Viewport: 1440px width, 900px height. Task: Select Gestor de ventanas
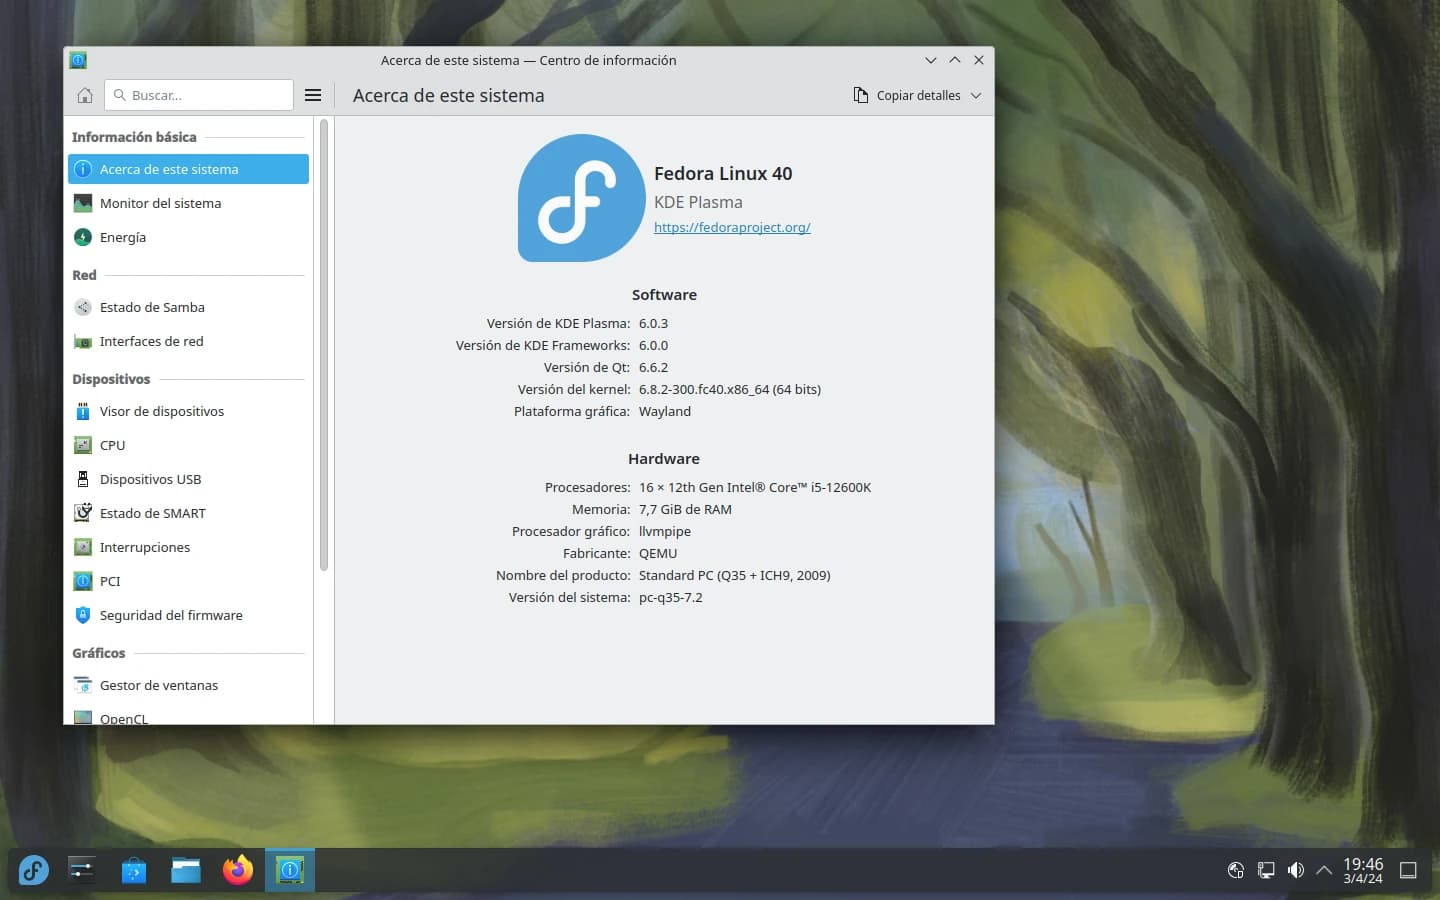click(188, 685)
